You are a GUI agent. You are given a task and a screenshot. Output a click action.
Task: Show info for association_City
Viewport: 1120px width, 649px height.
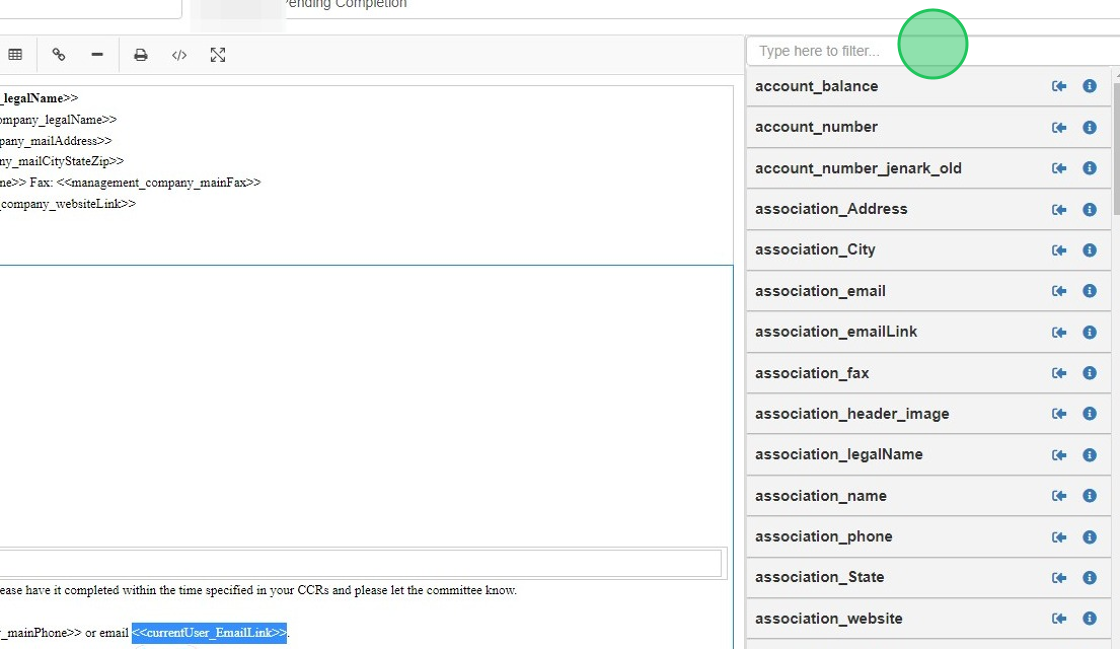(1089, 250)
